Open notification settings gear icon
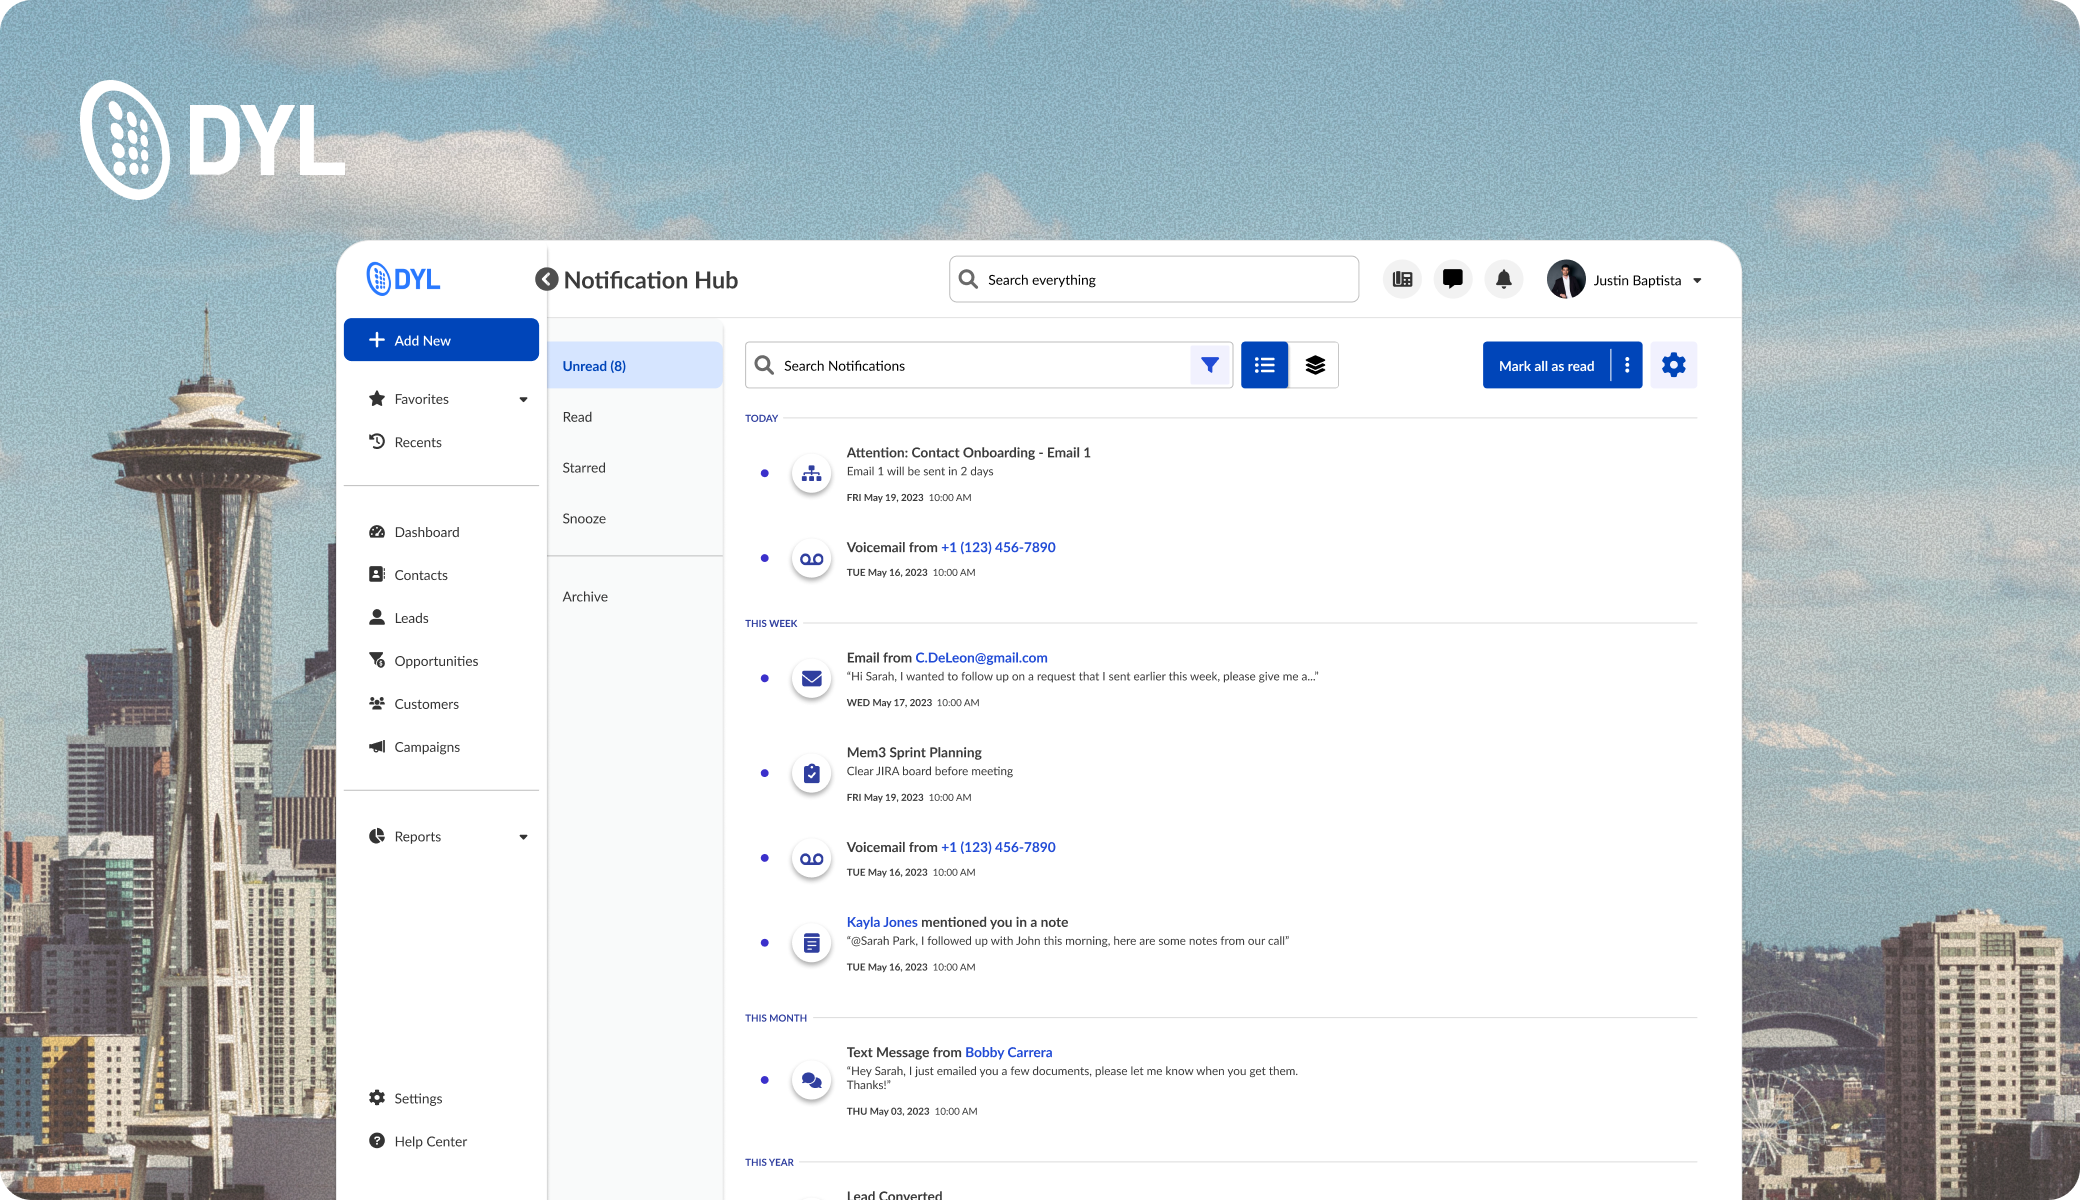This screenshot has height=1200, width=2080. point(1673,365)
